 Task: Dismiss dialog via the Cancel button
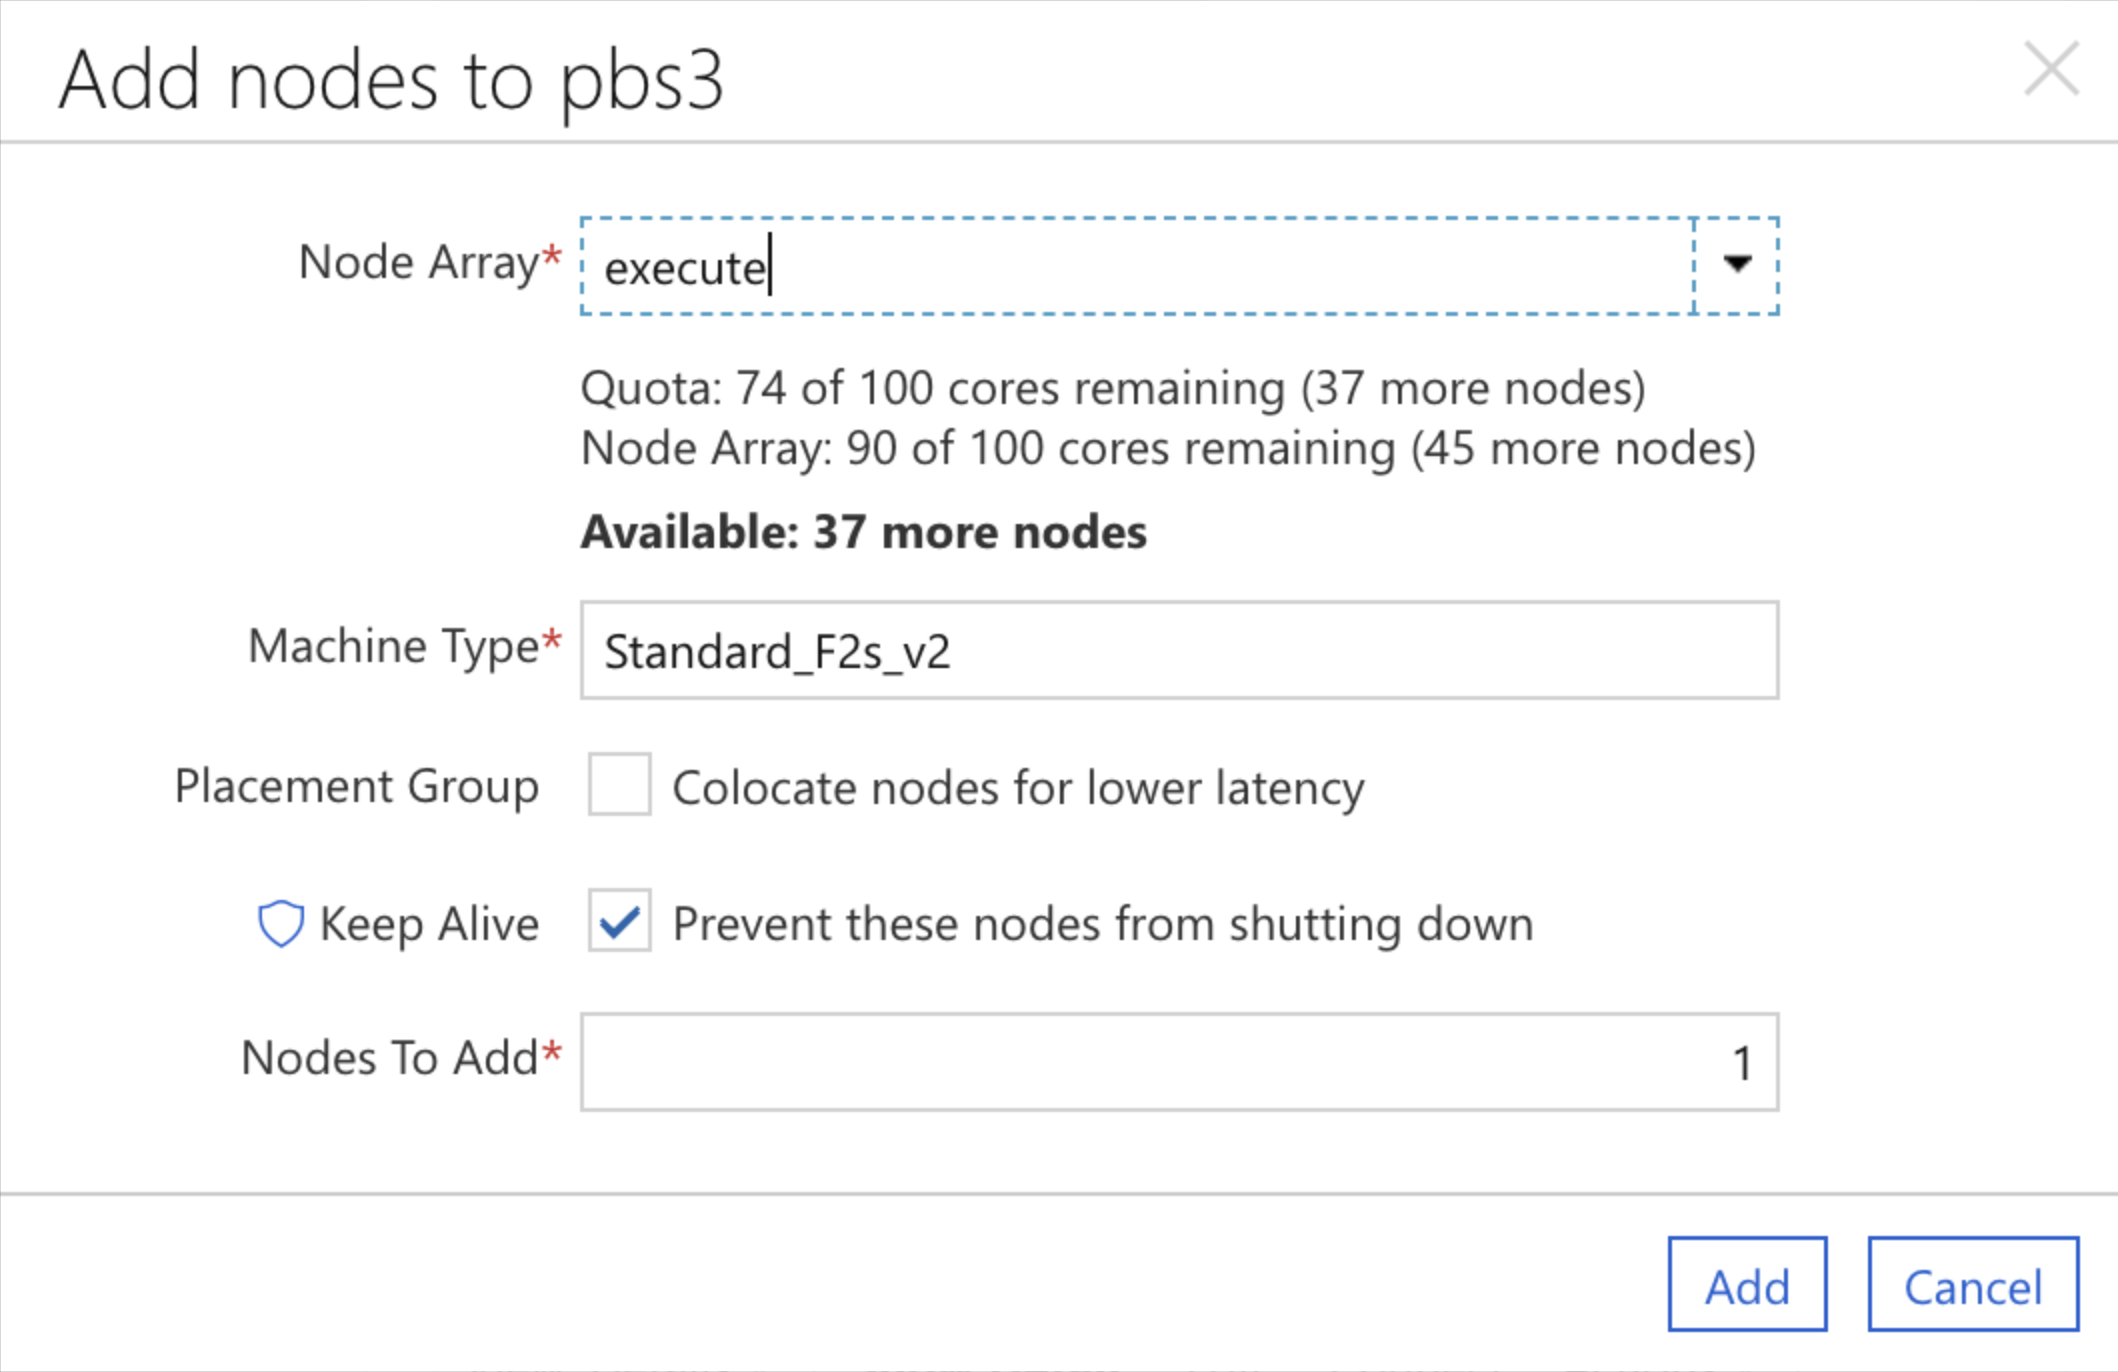pos(1973,1285)
